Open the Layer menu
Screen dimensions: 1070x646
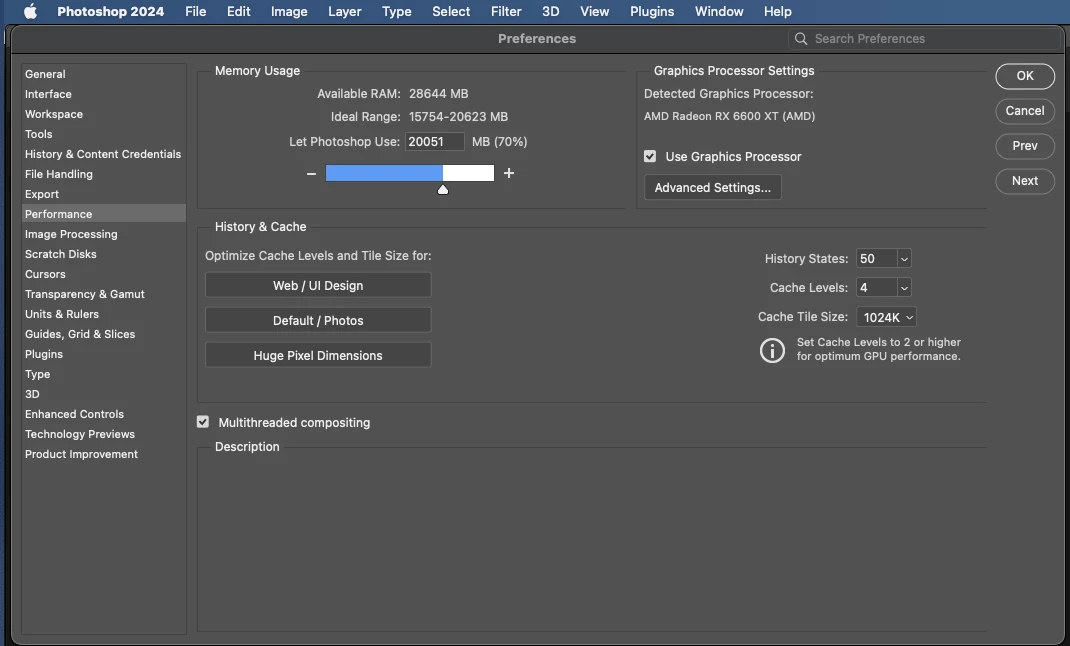click(x=345, y=12)
